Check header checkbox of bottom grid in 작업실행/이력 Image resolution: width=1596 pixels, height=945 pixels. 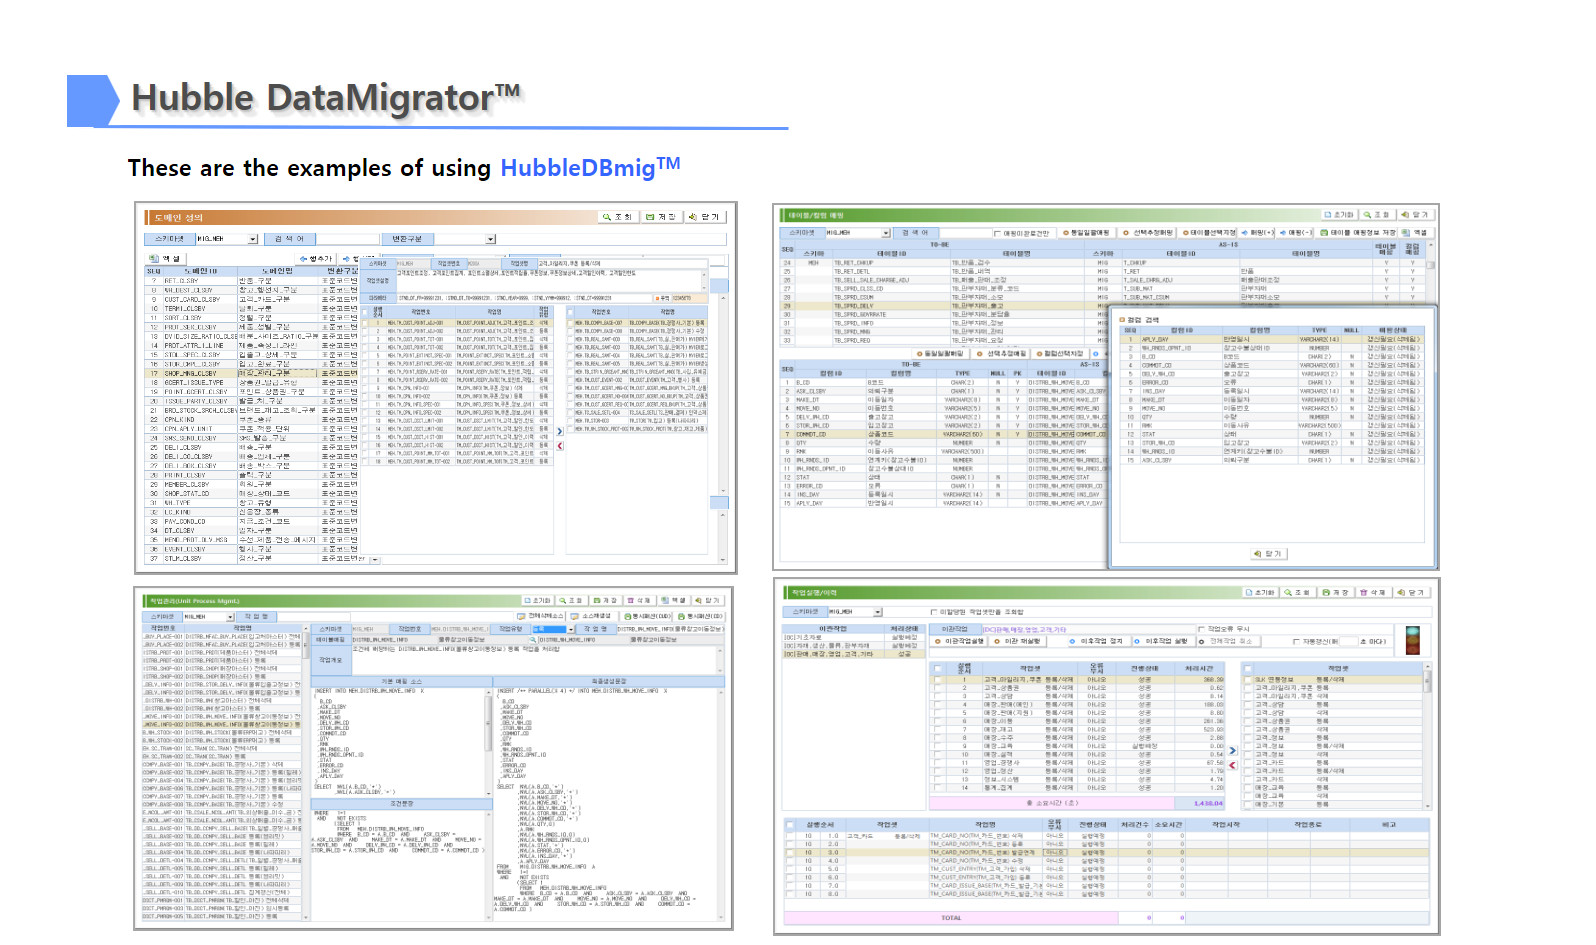pyautogui.click(x=790, y=825)
